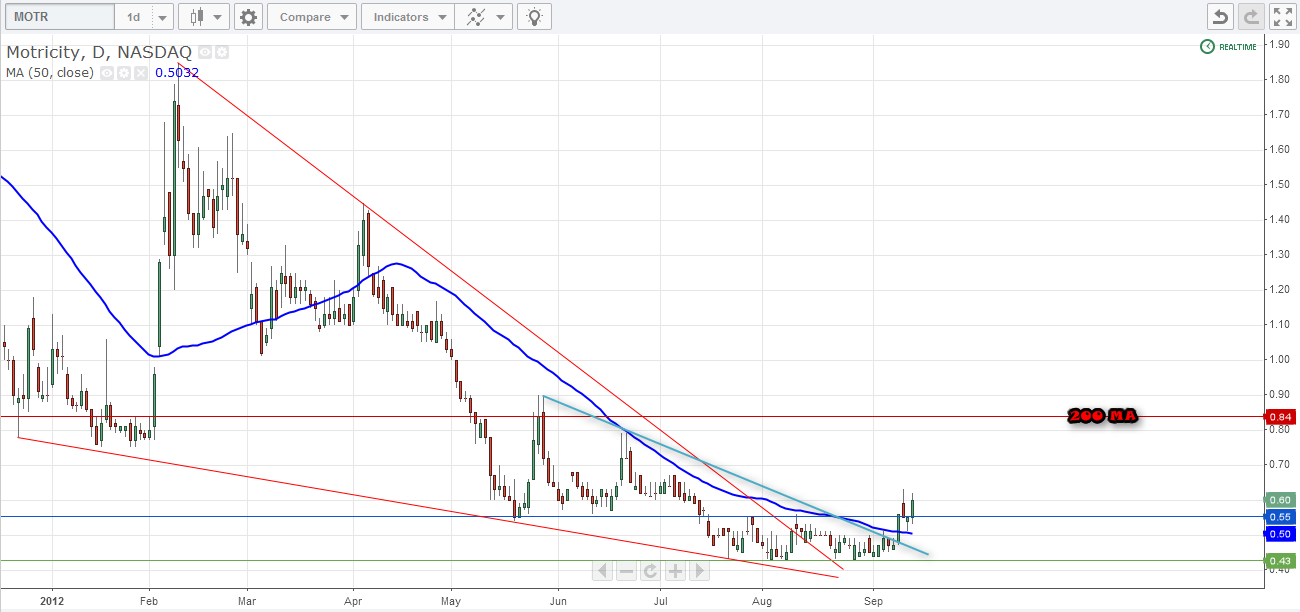Select the candlestick chart style icon

[x=195, y=17]
